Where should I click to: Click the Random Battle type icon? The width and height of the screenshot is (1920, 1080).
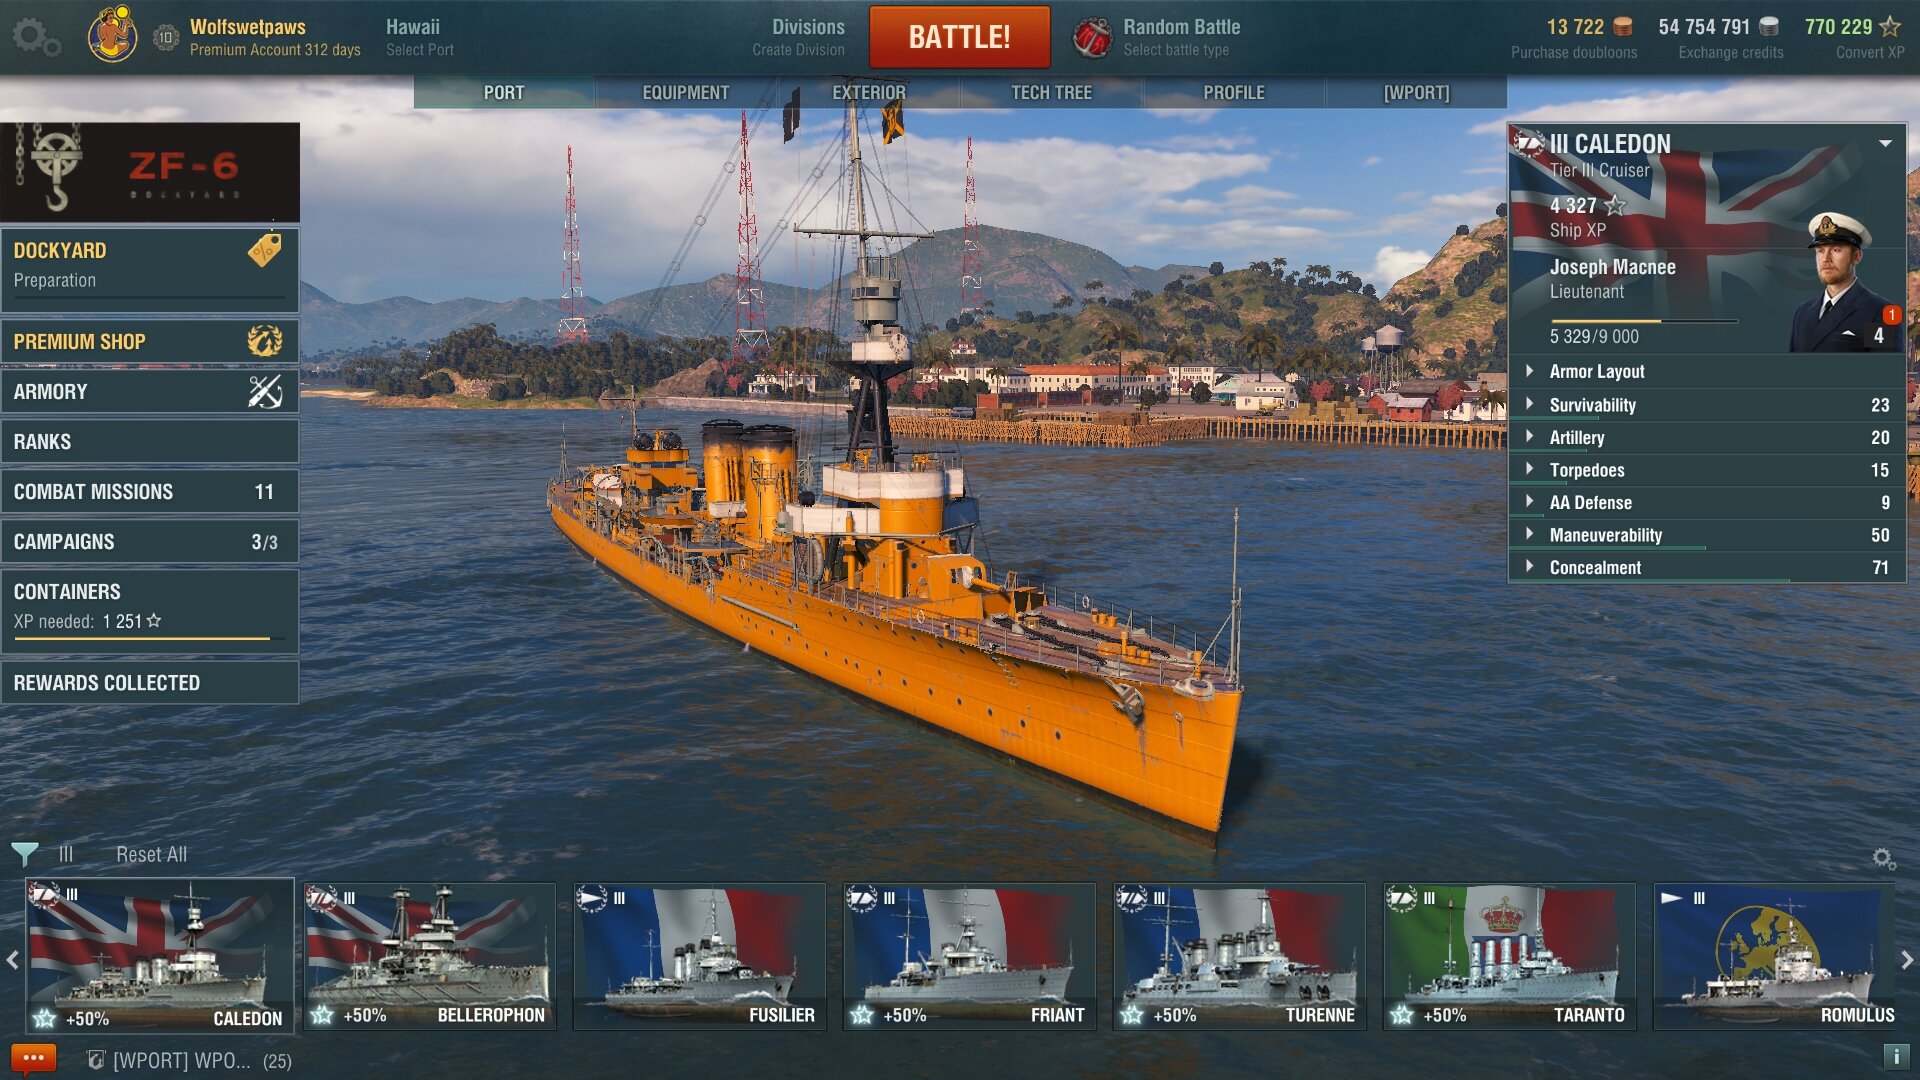[x=1092, y=38]
